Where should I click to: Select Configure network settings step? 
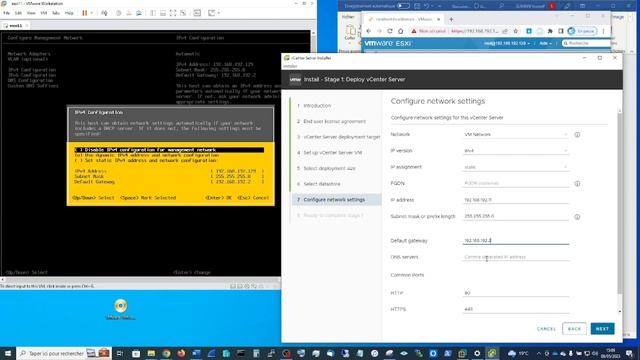pos(337,200)
